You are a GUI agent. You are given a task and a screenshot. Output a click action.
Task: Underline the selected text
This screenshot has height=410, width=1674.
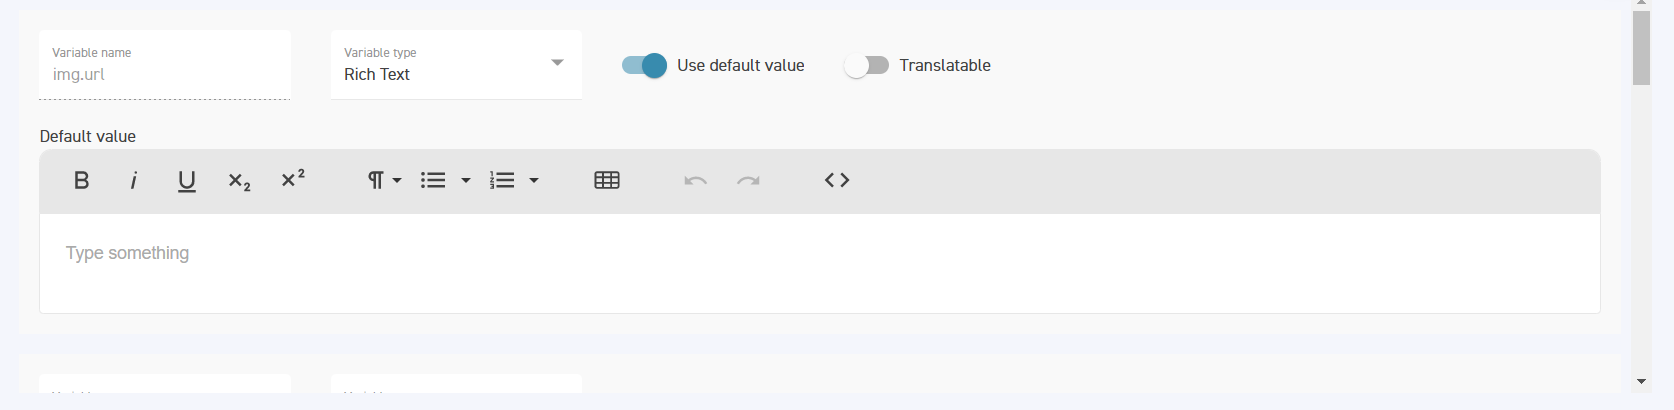(x=186, y=180)
